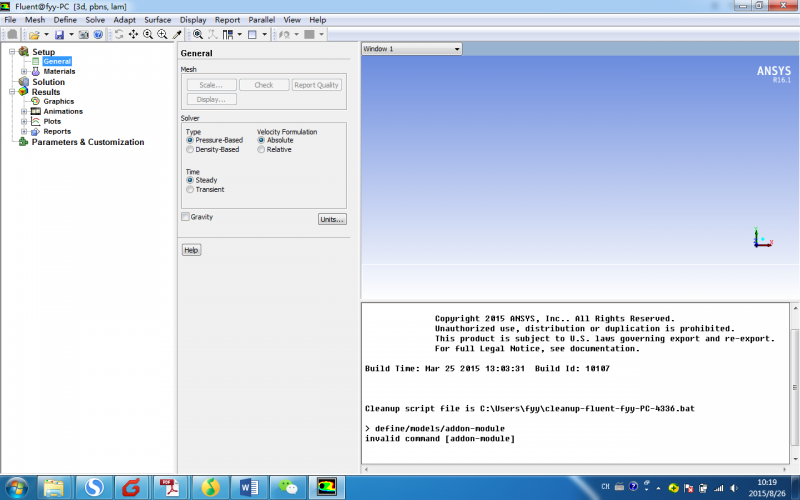The height and width of the screenshot is (500, 800).
Task: Select Density-Based solver type
Action: (x=190, y=150)
